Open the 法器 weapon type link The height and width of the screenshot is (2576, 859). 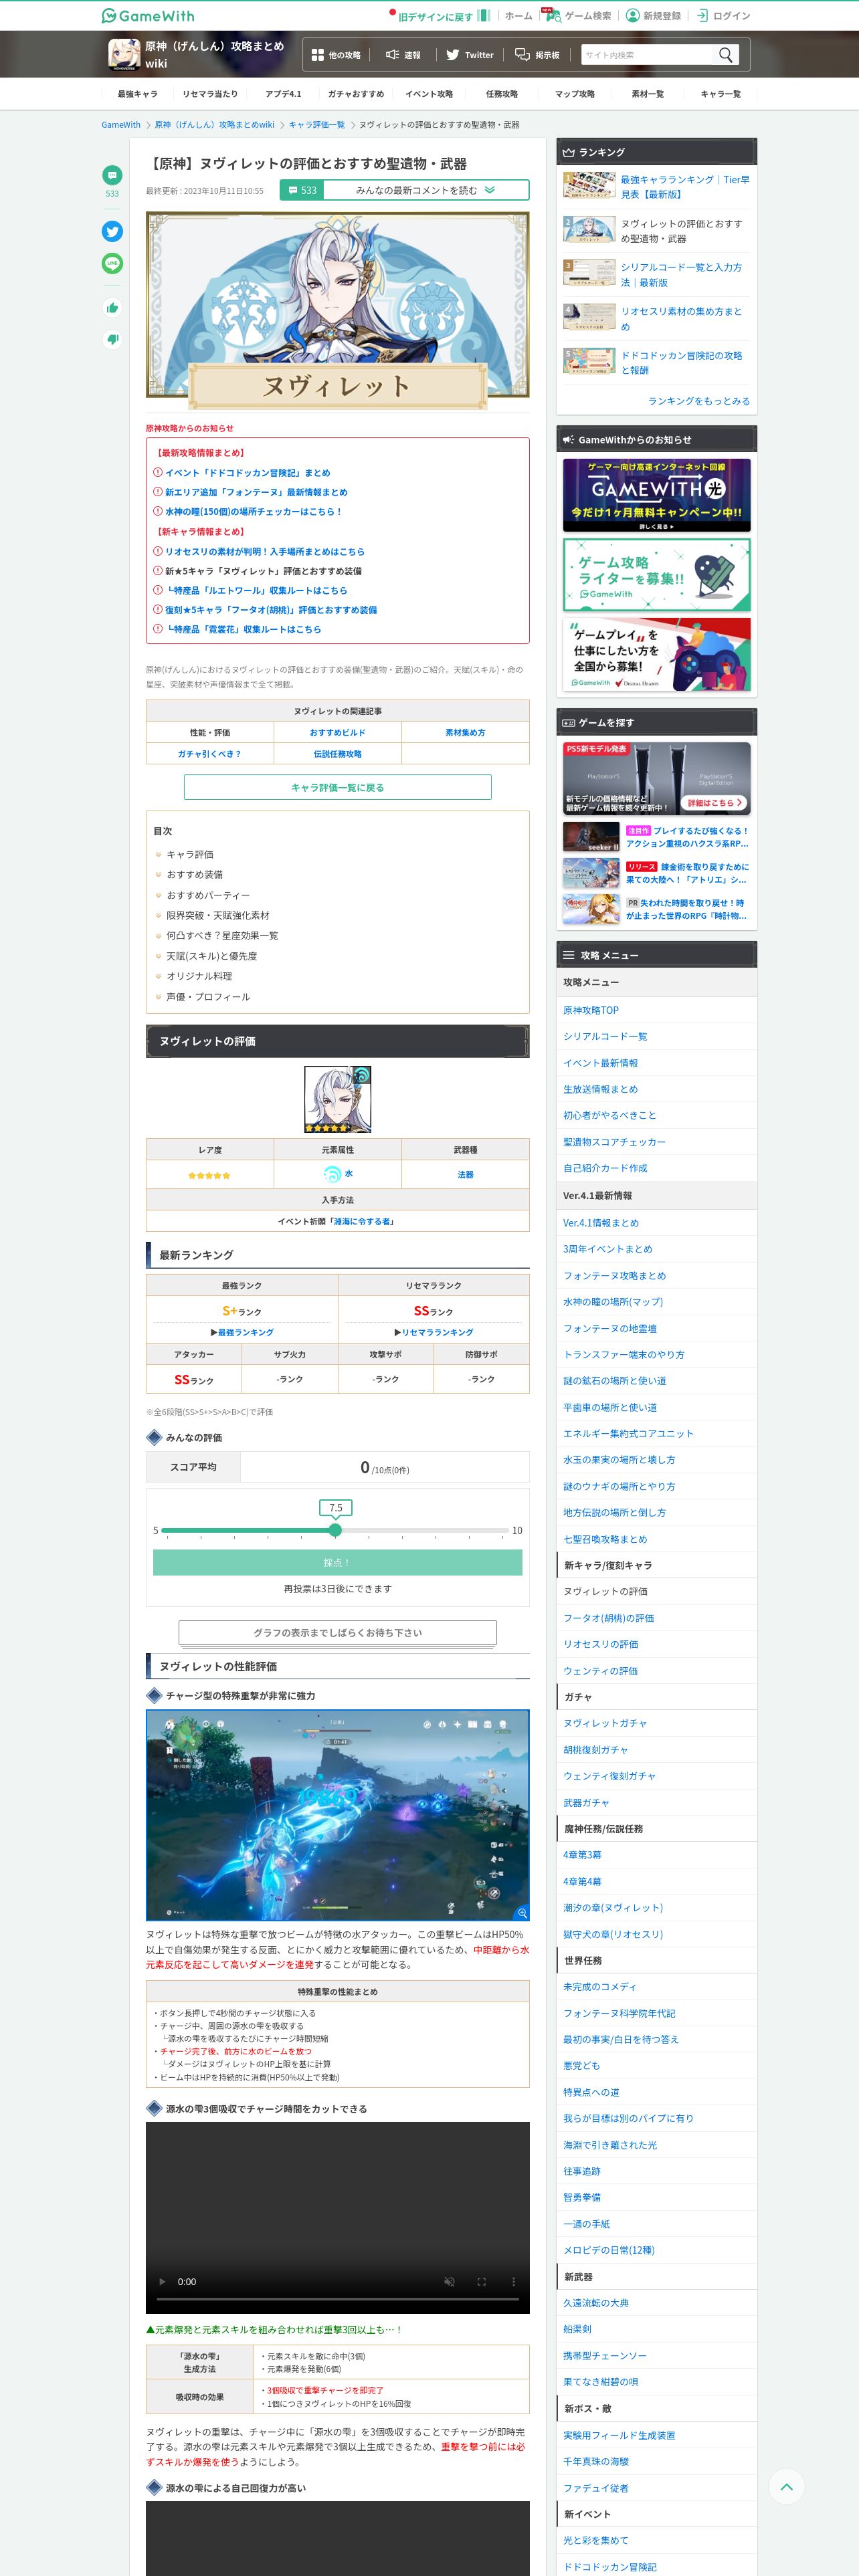[466, 1175]
